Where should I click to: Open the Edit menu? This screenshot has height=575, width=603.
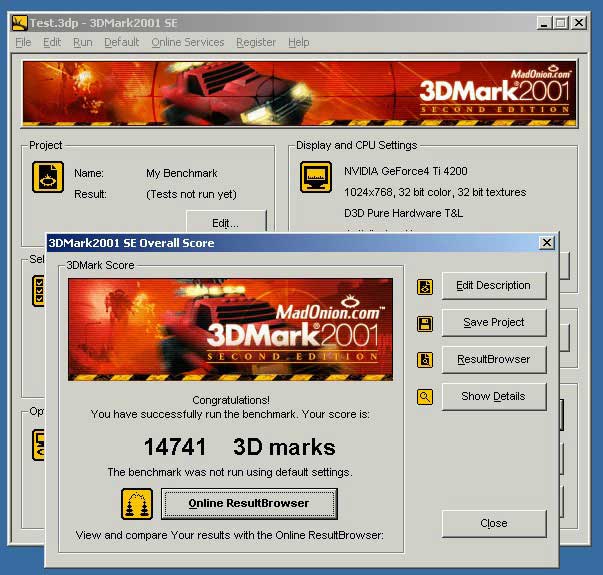pyautogui.click(x=52, y=42)
